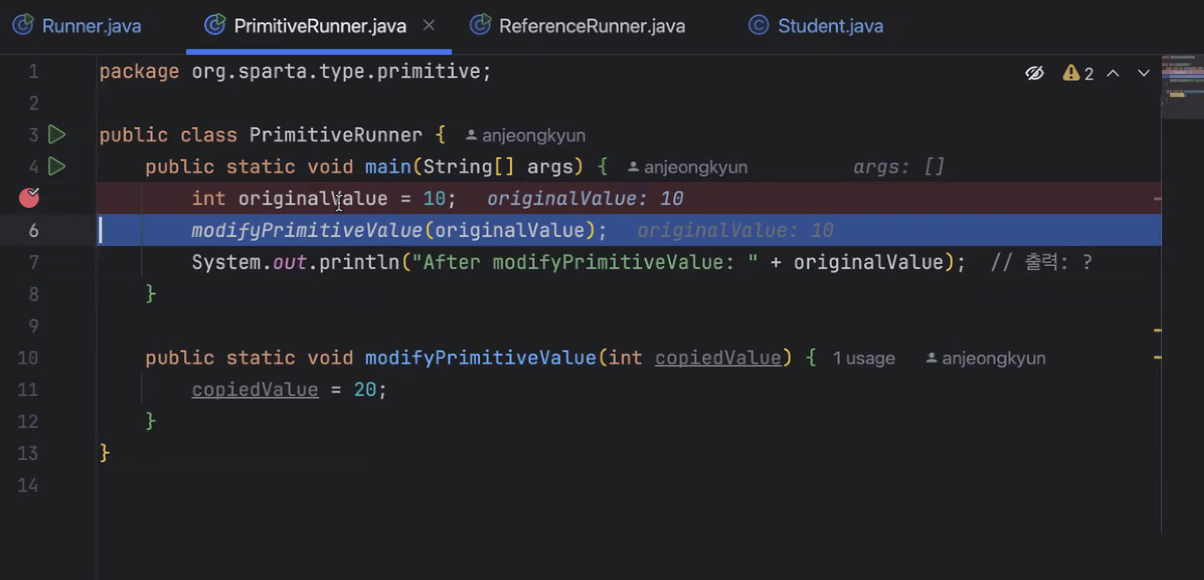Click the Korean comment '// 출력: ?'

1041,263
